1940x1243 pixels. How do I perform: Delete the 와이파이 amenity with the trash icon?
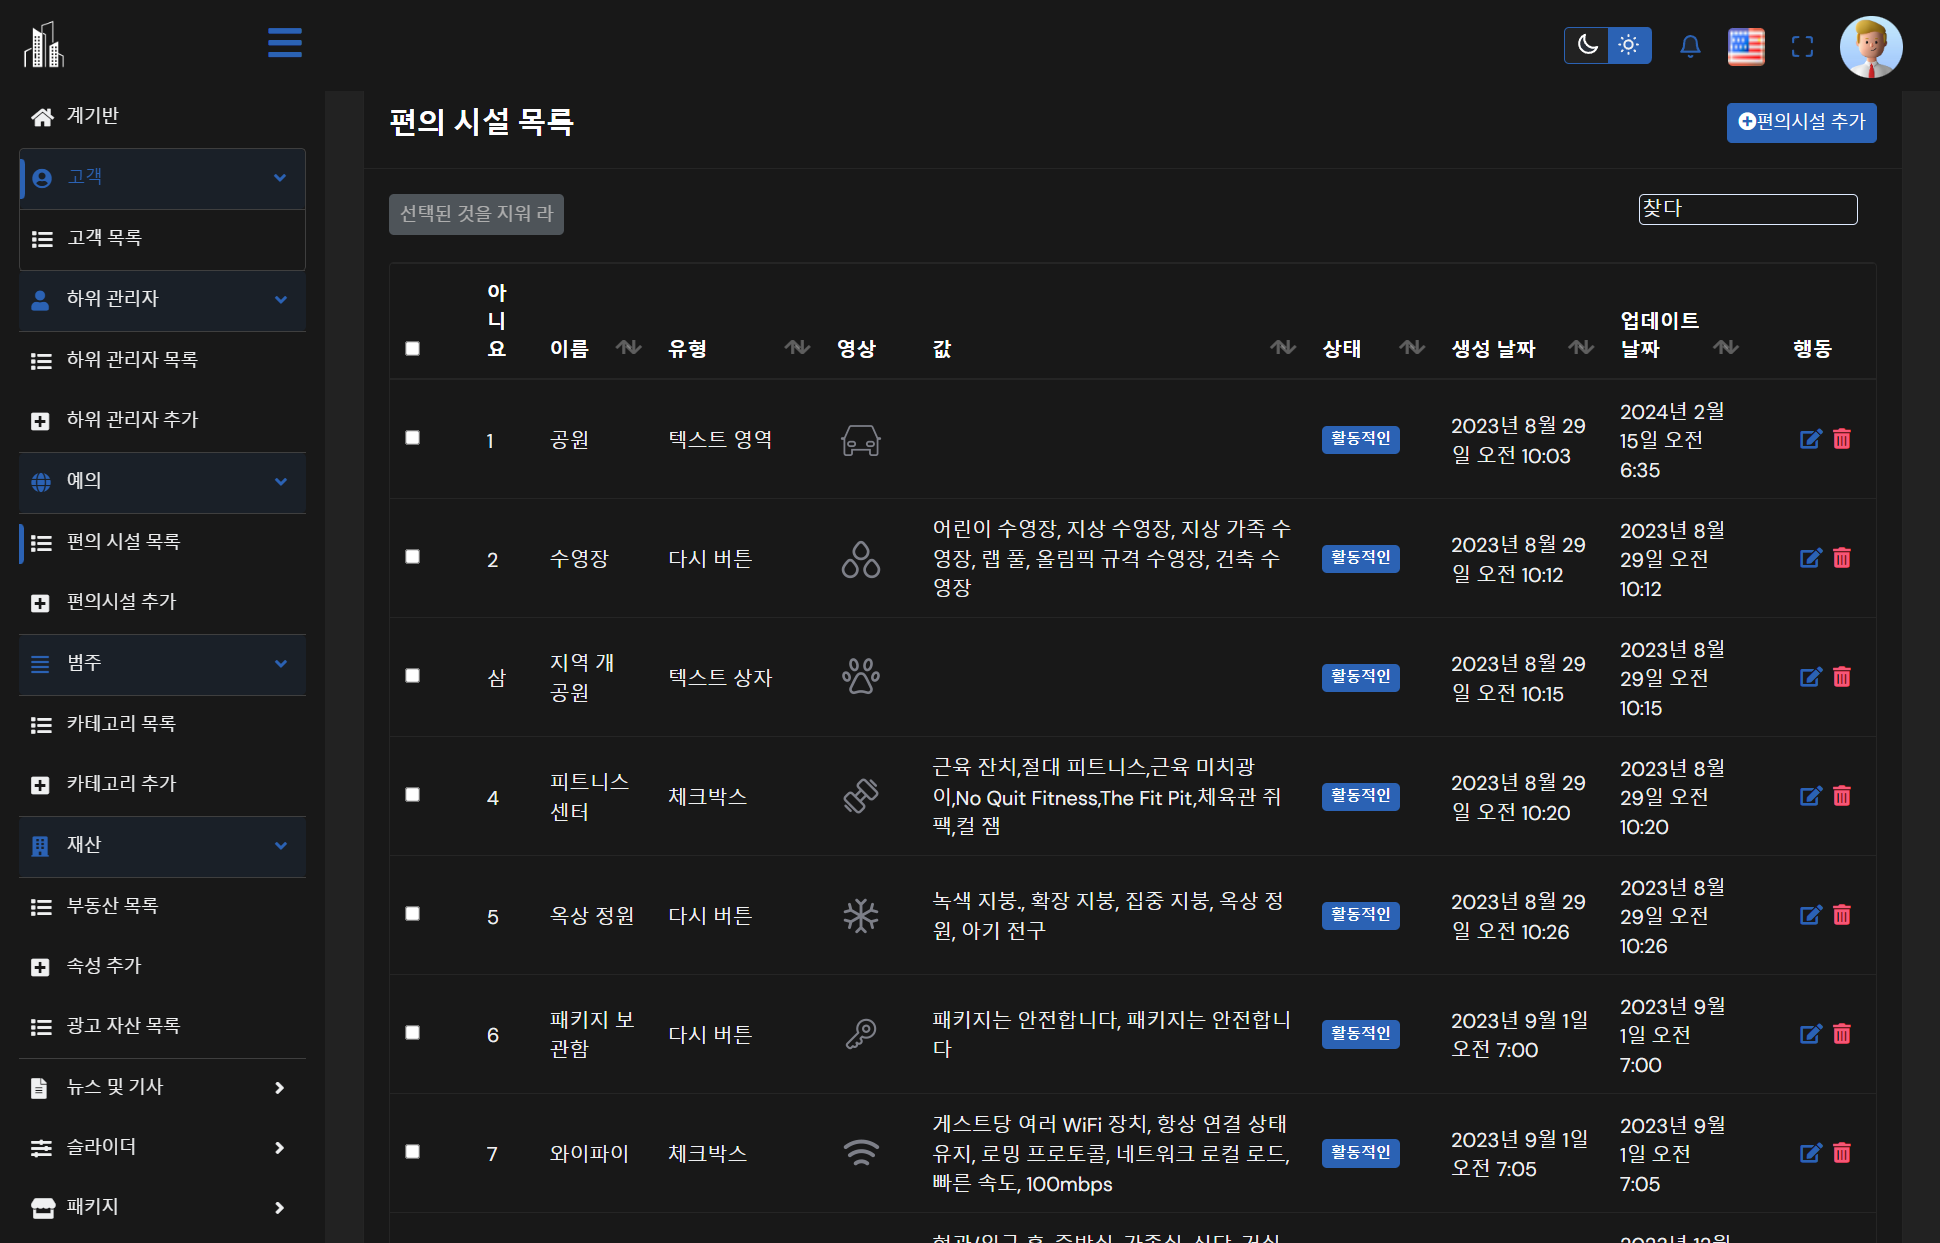[1843, 1153]
